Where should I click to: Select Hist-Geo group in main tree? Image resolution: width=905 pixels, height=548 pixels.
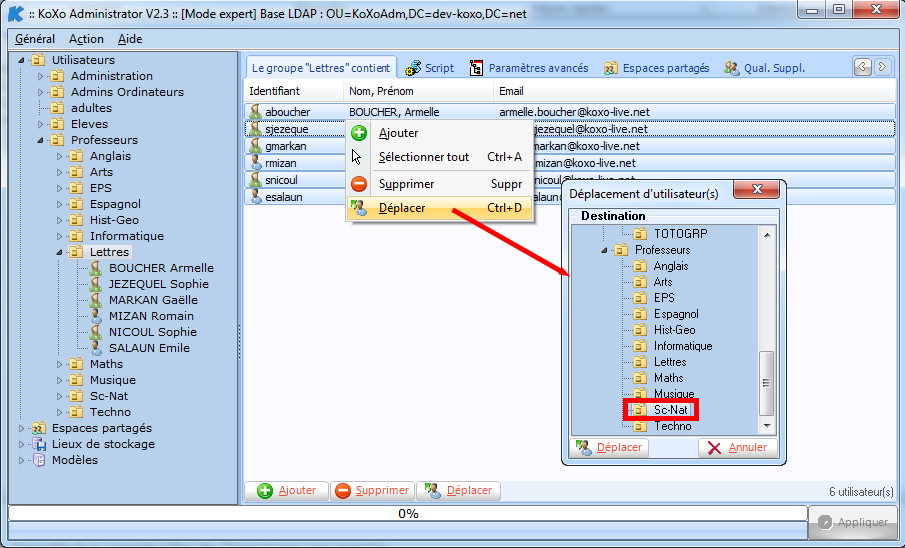click(x=114, y=220)
